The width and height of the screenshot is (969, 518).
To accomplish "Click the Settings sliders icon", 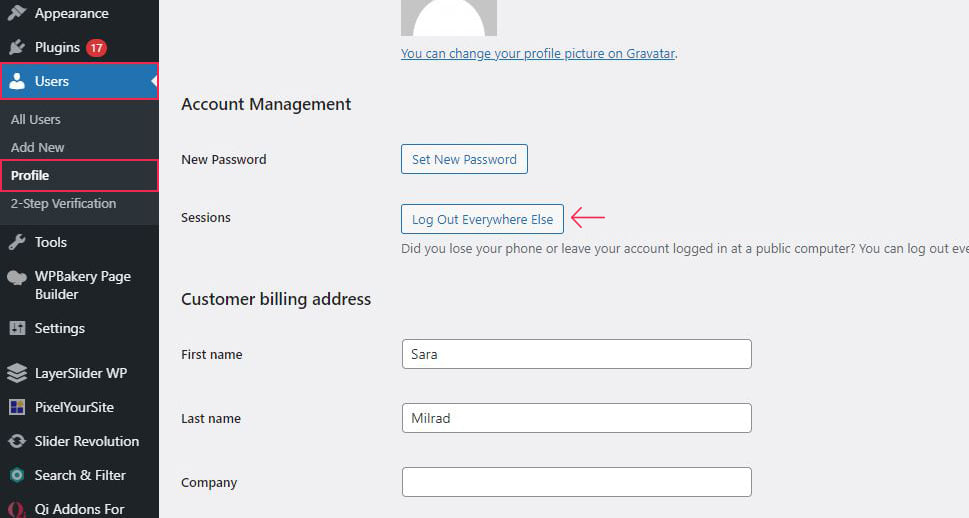I will click(x=17, y=328).
